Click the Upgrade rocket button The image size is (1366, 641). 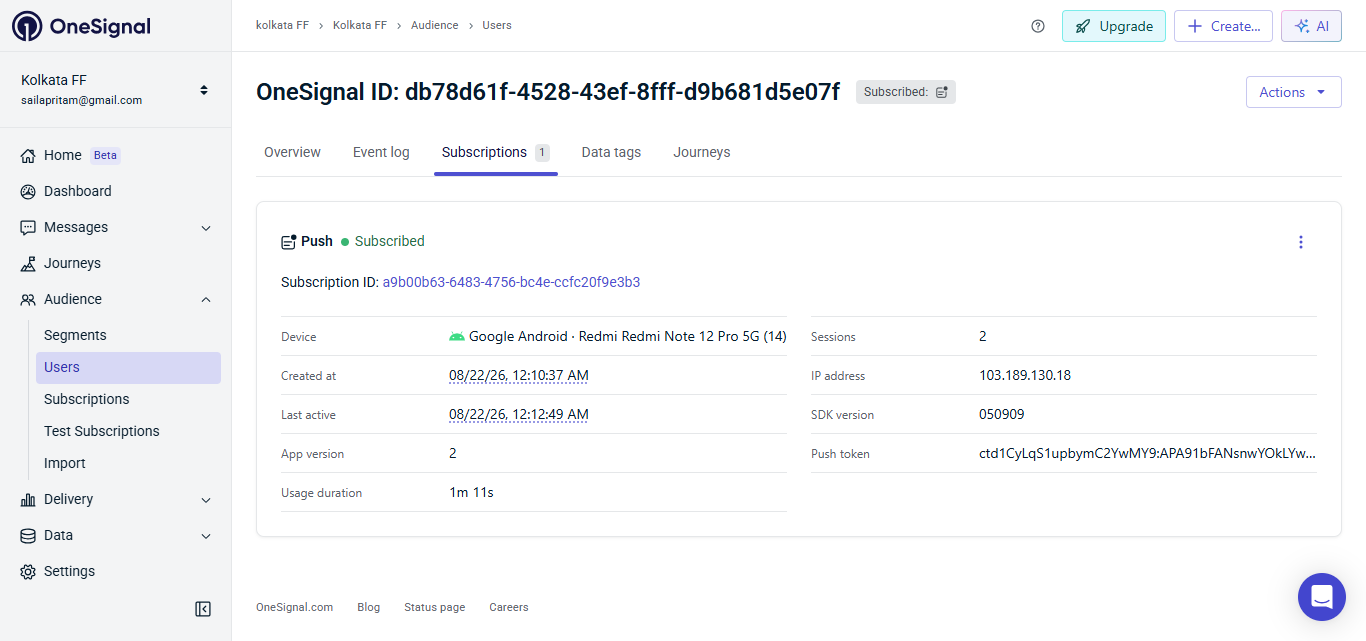coord(1114,26)
